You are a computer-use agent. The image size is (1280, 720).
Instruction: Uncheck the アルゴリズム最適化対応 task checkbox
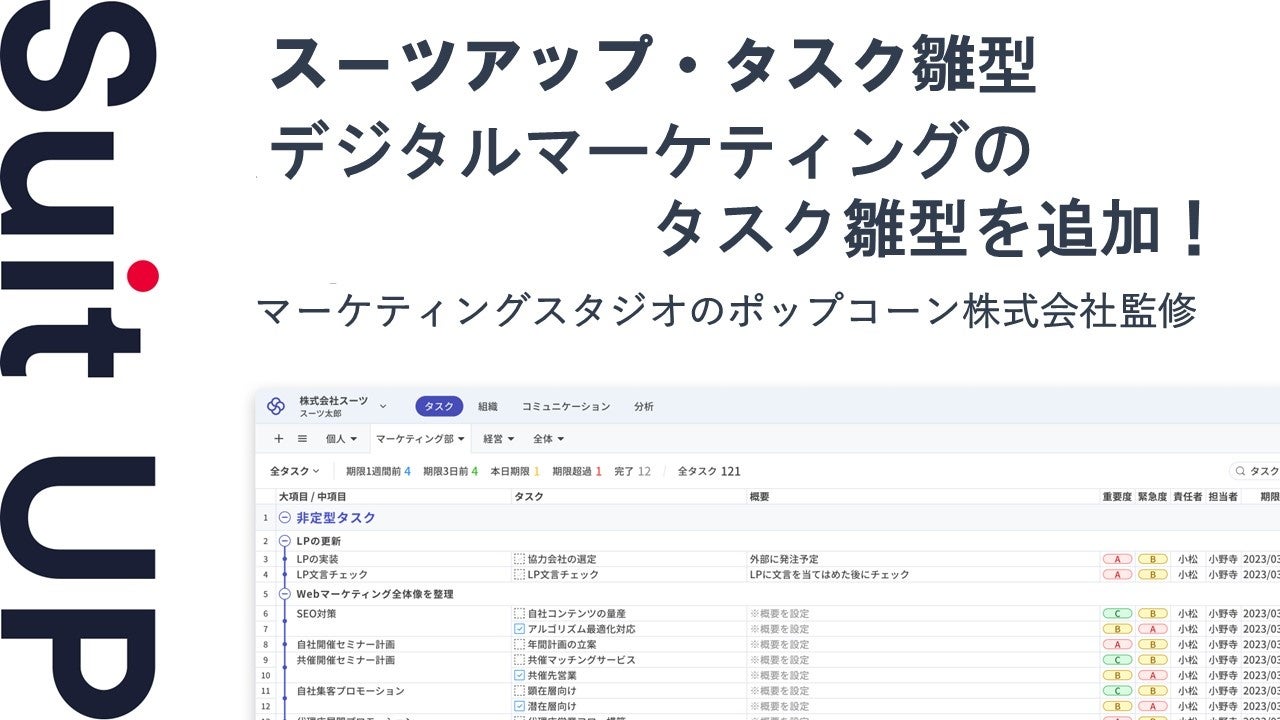(x=519, y=629)
